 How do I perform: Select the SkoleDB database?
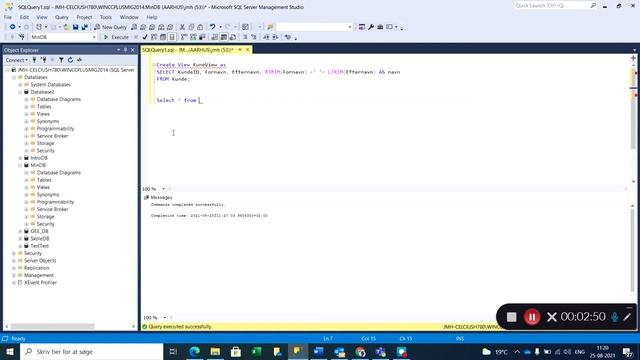(x=40, y=239)
